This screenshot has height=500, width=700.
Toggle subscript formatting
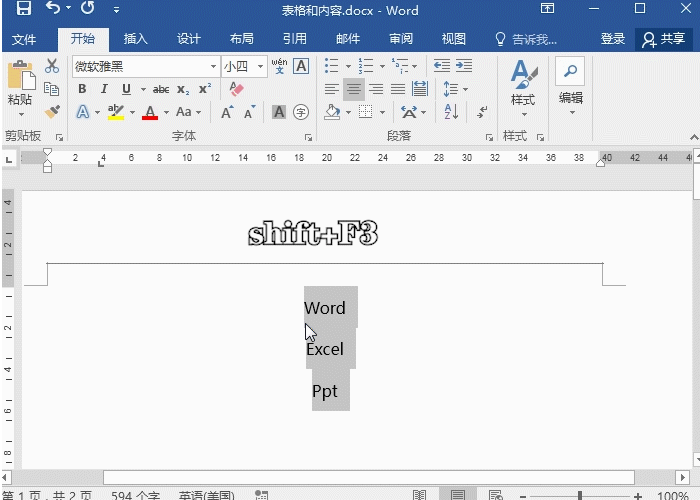pyautogui.click(x=183, y=89)
